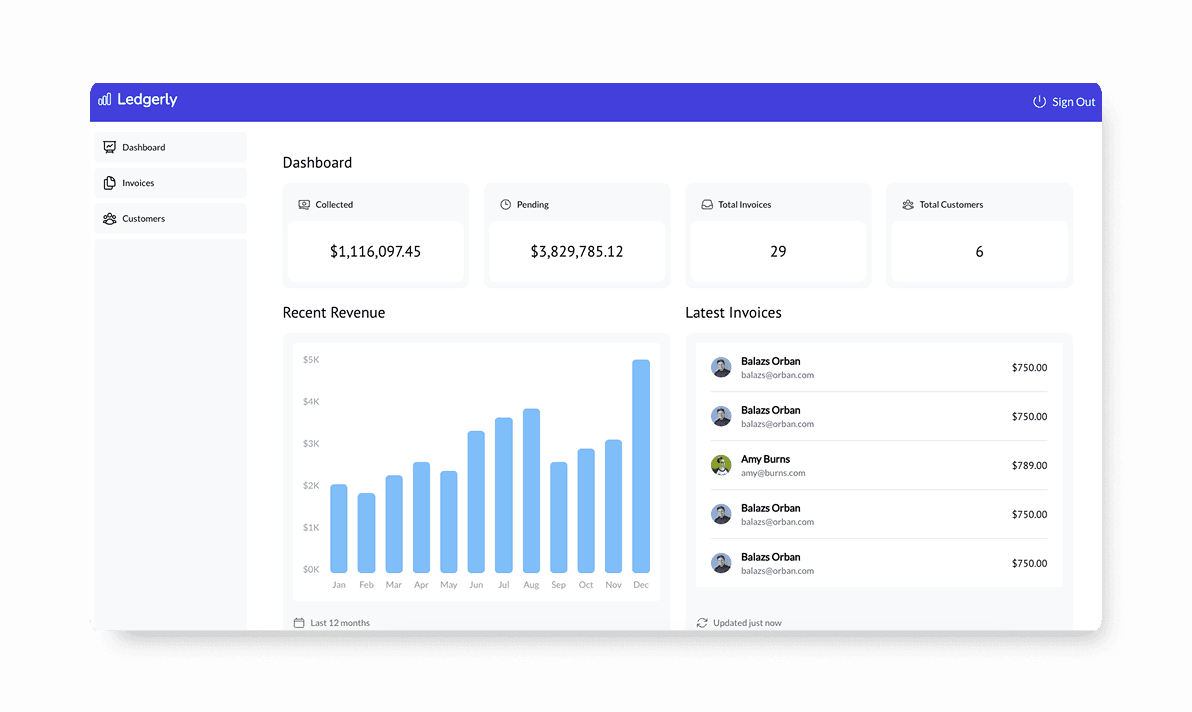1192x712 pixels.
Task: Click the May revenue bar
Action: click(x=449, y=521)
